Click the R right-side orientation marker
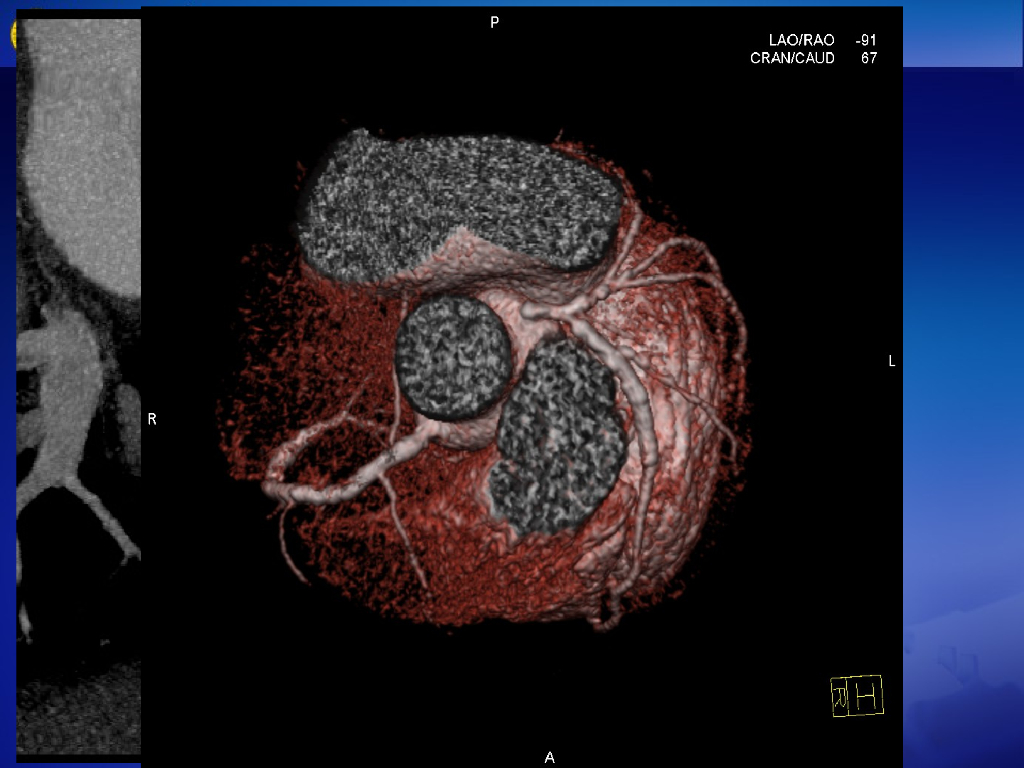The height and width of the screenshot is (768, 1024). tap(152, 420)
